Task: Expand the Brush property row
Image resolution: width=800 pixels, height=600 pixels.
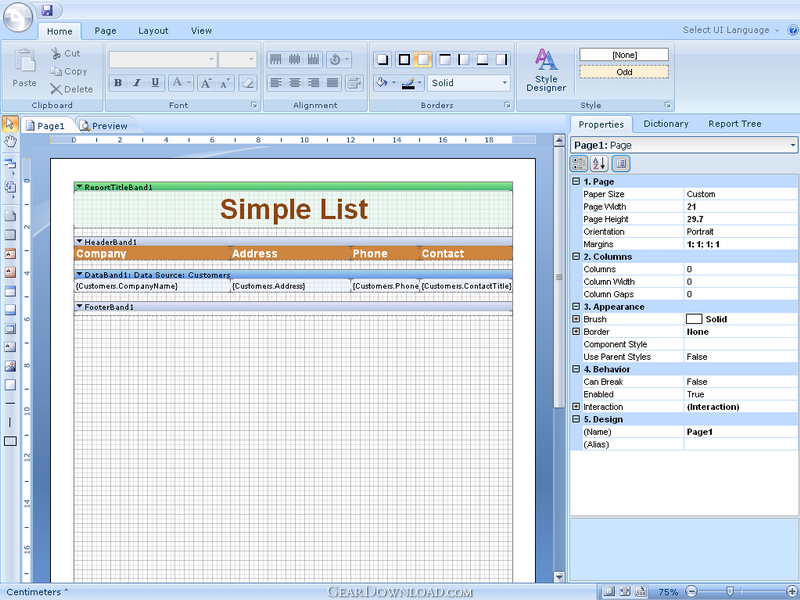Action: pyautogui.click(x=576, y=319)
